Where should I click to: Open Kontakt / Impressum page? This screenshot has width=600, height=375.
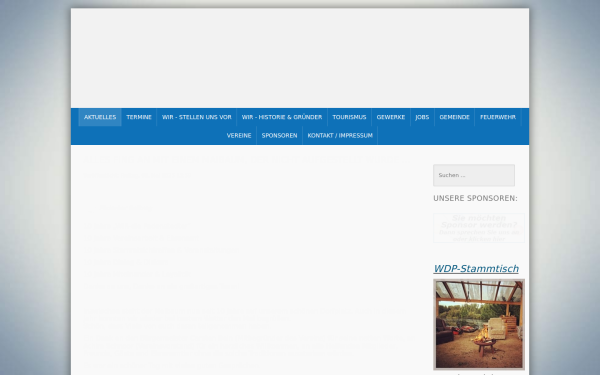click(x=340, y=135)
